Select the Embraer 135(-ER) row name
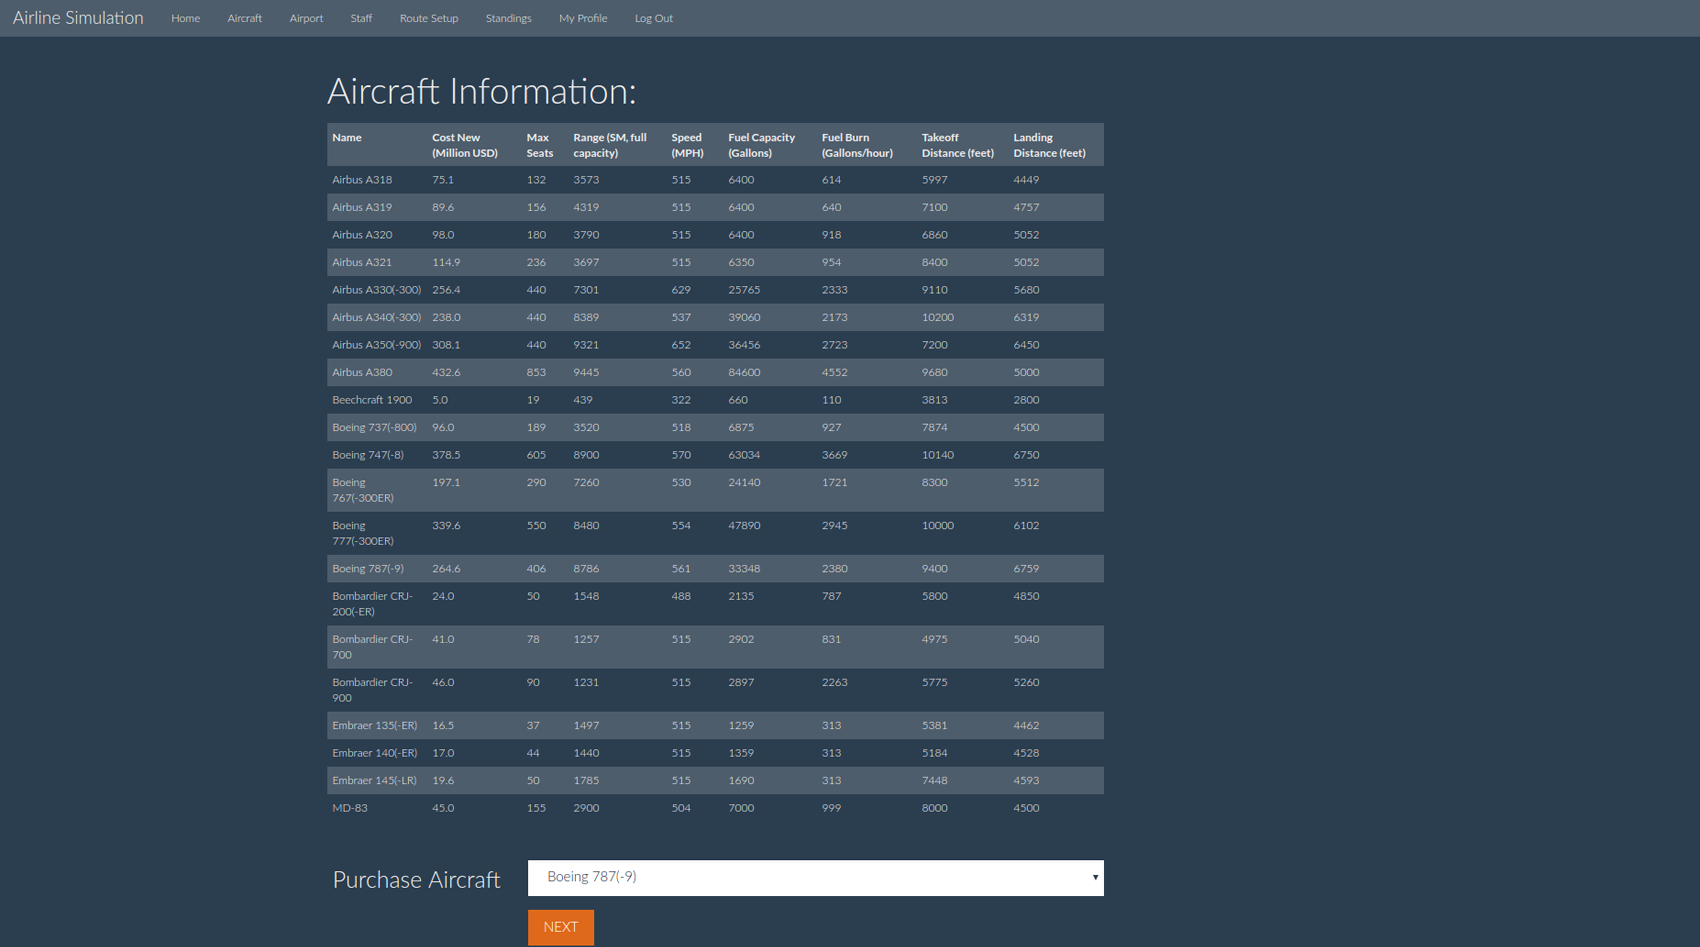 (375, 726)
